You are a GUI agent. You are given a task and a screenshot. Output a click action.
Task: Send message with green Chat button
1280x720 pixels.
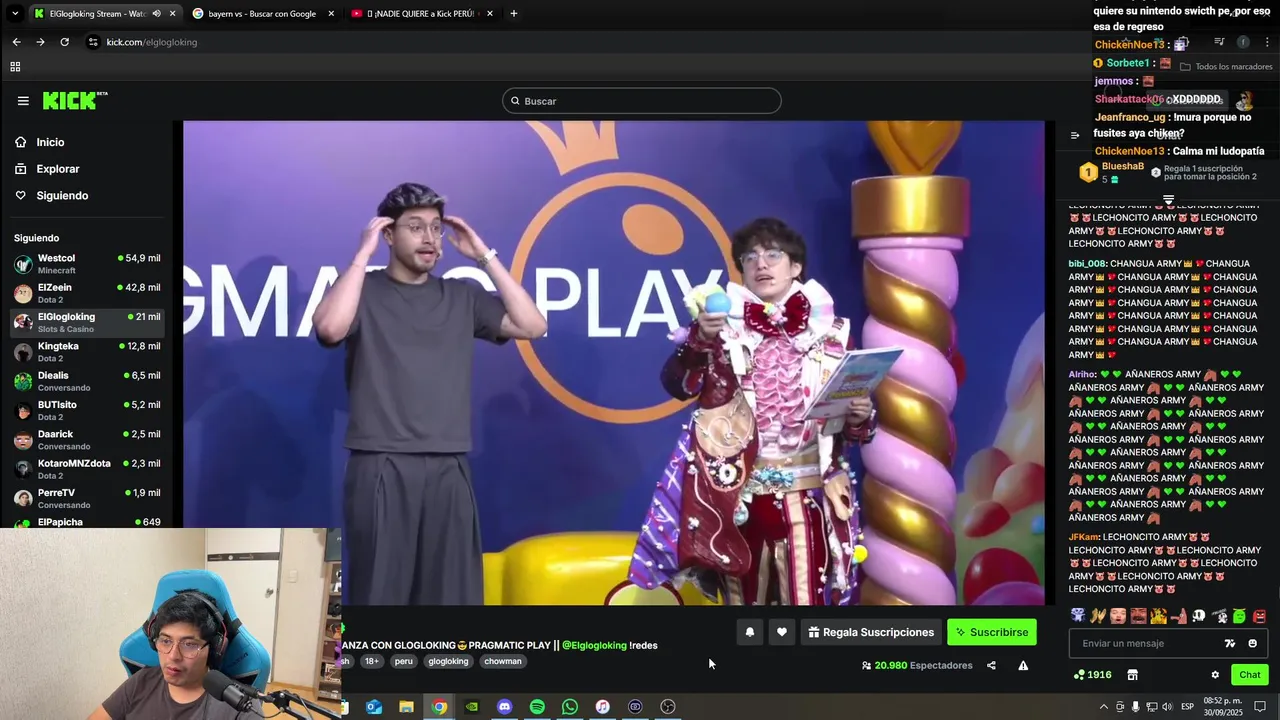(x=1250, y=675)
